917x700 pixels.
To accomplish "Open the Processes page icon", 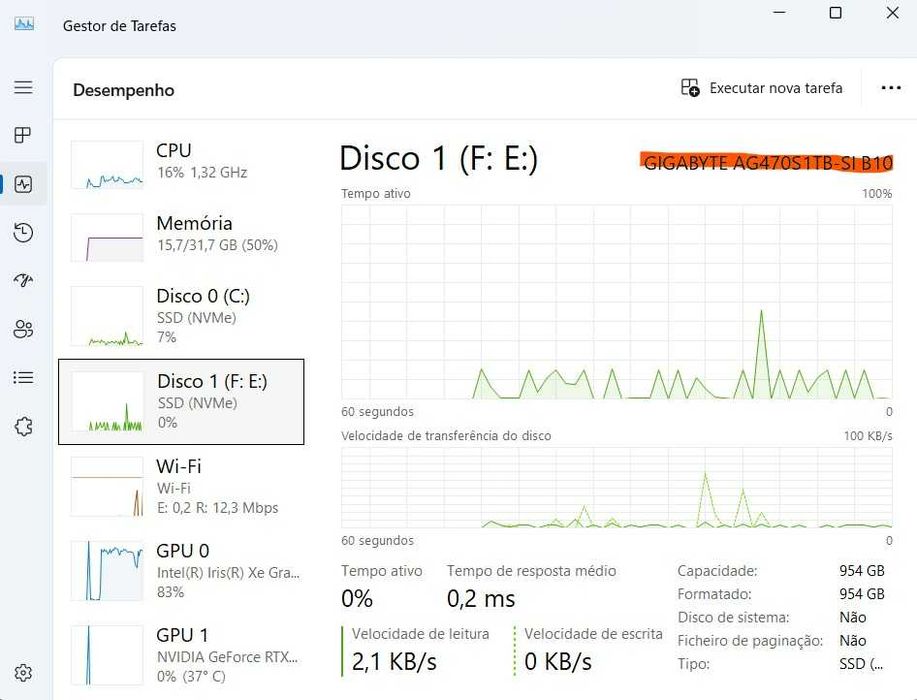I will pos(23,135).
